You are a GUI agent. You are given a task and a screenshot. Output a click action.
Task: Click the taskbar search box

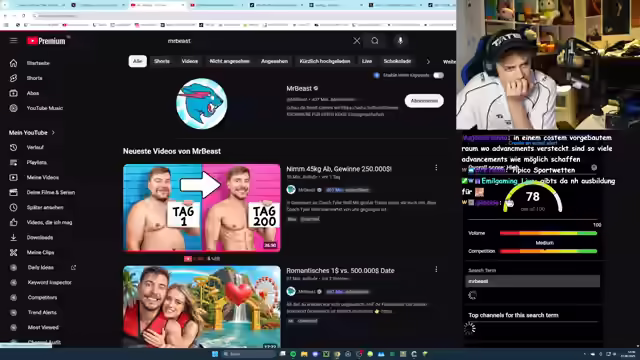click(249, 354)
